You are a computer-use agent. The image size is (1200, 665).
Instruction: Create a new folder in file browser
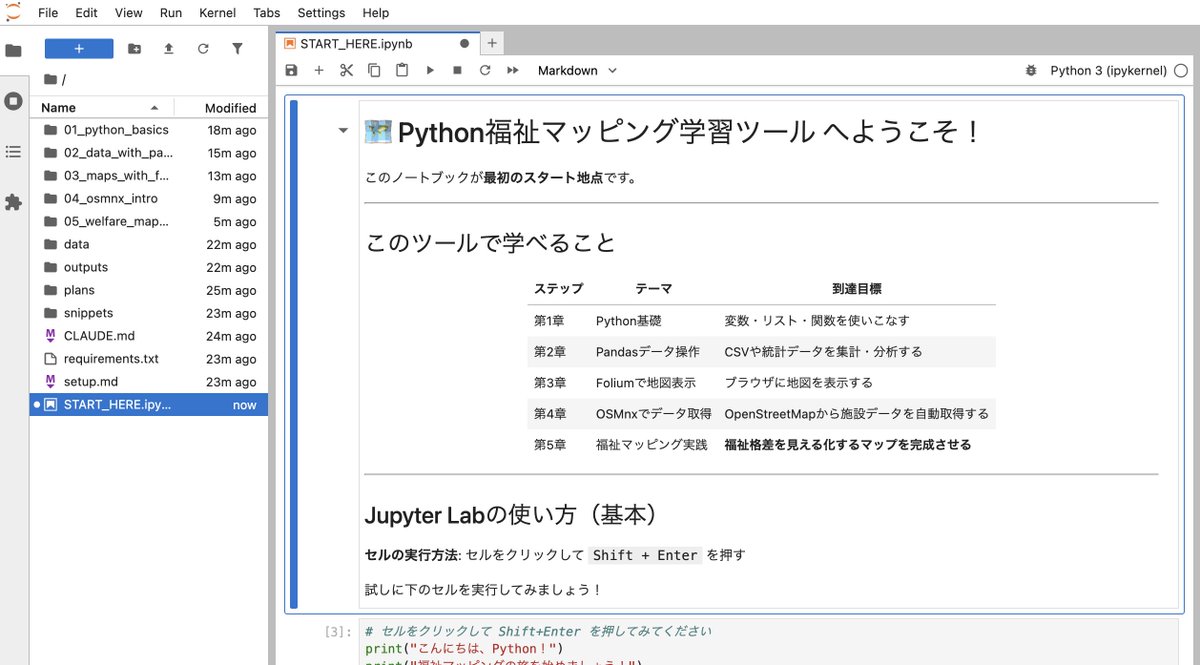pyautogui.click(x=134, y=48)
